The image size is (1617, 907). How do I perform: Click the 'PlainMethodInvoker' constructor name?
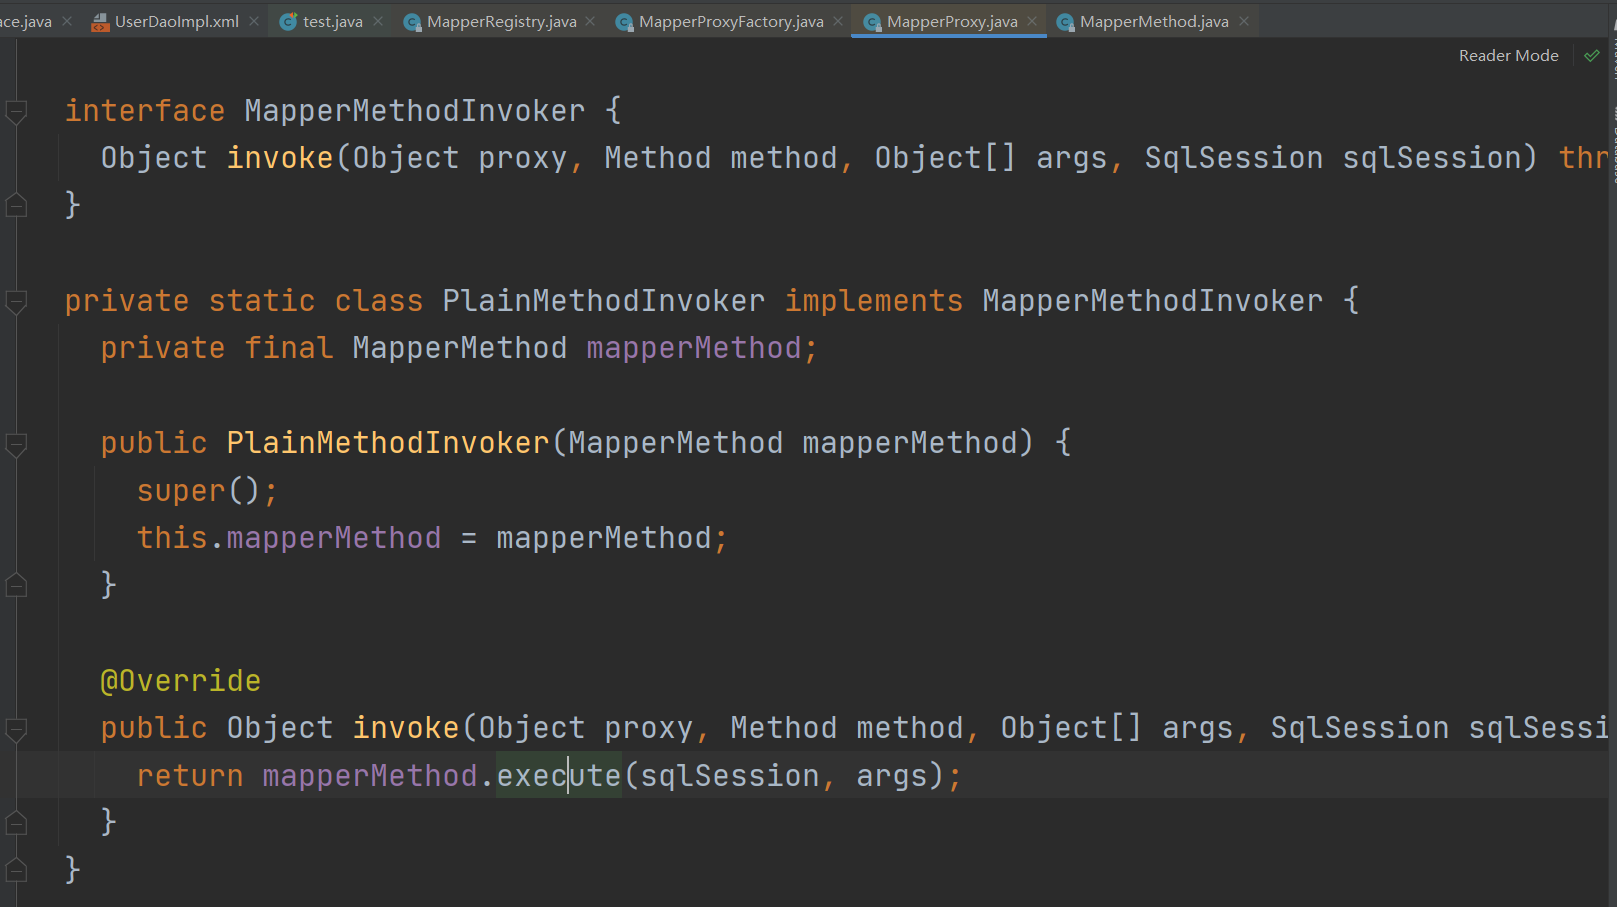click(x=388, y=443)
